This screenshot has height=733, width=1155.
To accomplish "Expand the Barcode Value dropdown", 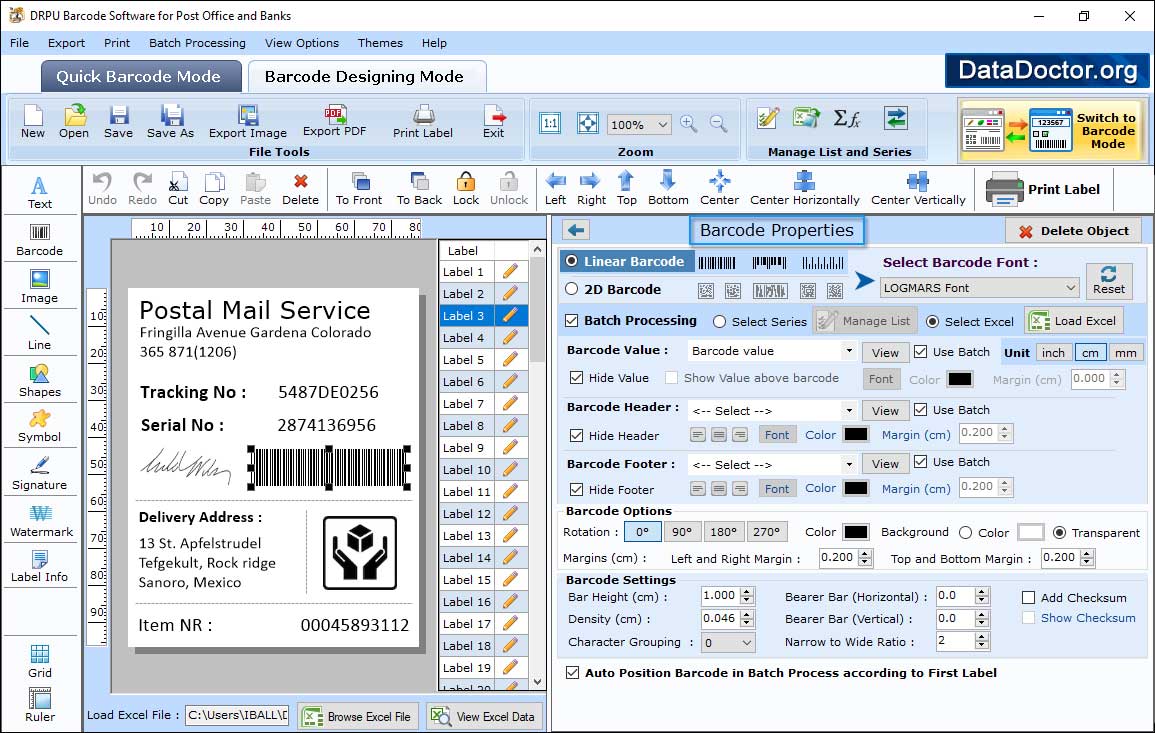I will pyautogui.click(x=849, y=351).
